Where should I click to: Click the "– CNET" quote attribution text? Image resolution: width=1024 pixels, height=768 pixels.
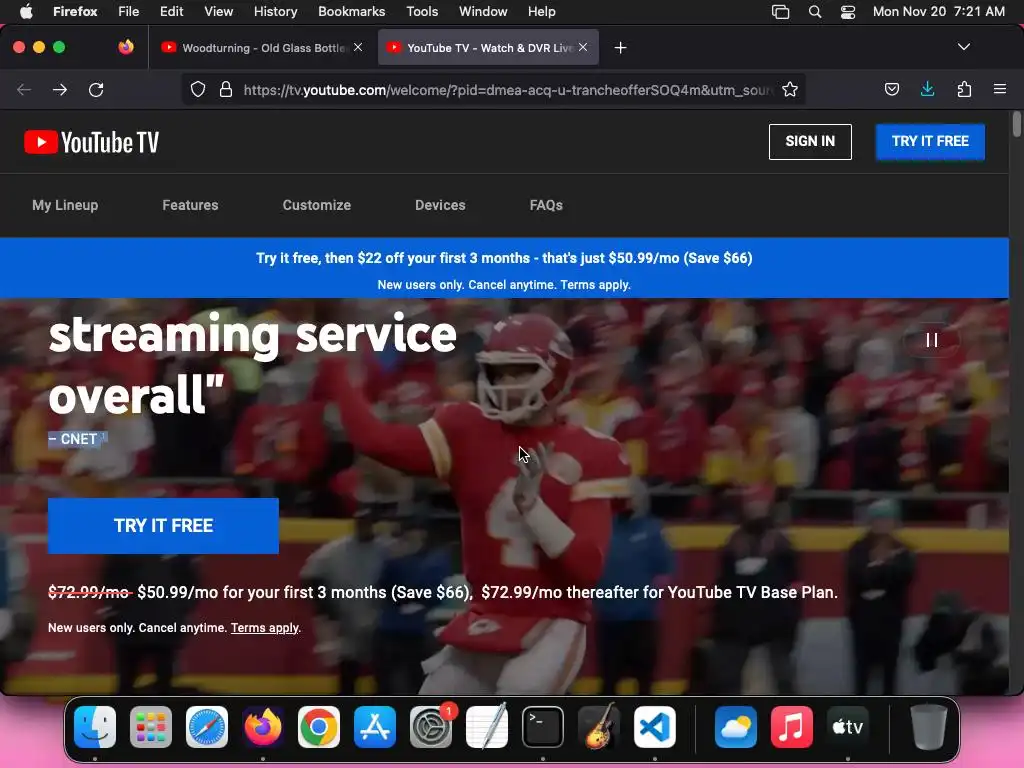(72, 439)
